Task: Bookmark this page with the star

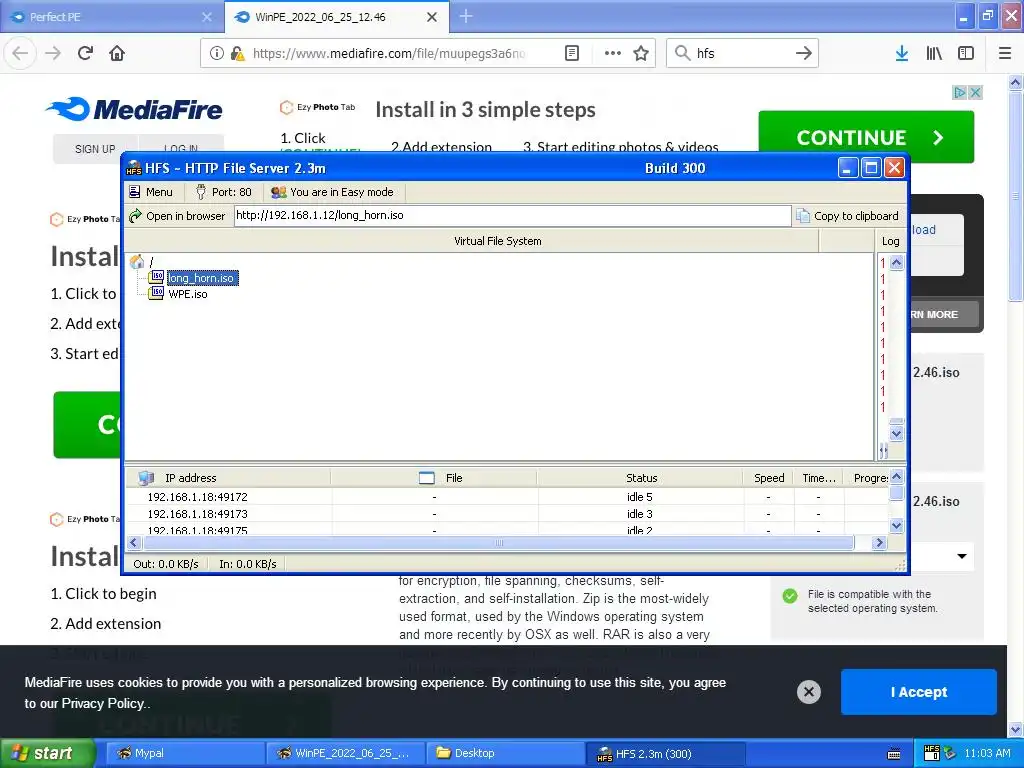Action: (641, 54)
